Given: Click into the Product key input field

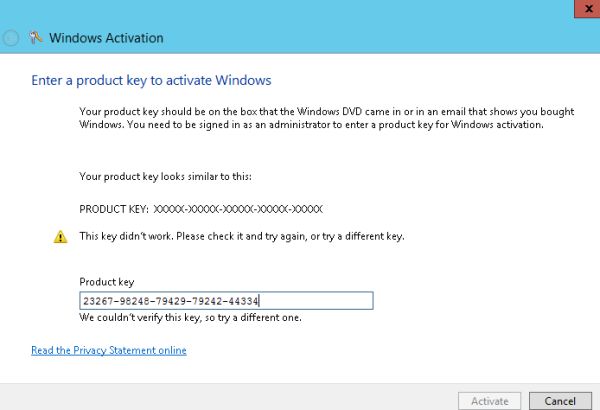Looking at the screenshot, I should tap(226, 301).
